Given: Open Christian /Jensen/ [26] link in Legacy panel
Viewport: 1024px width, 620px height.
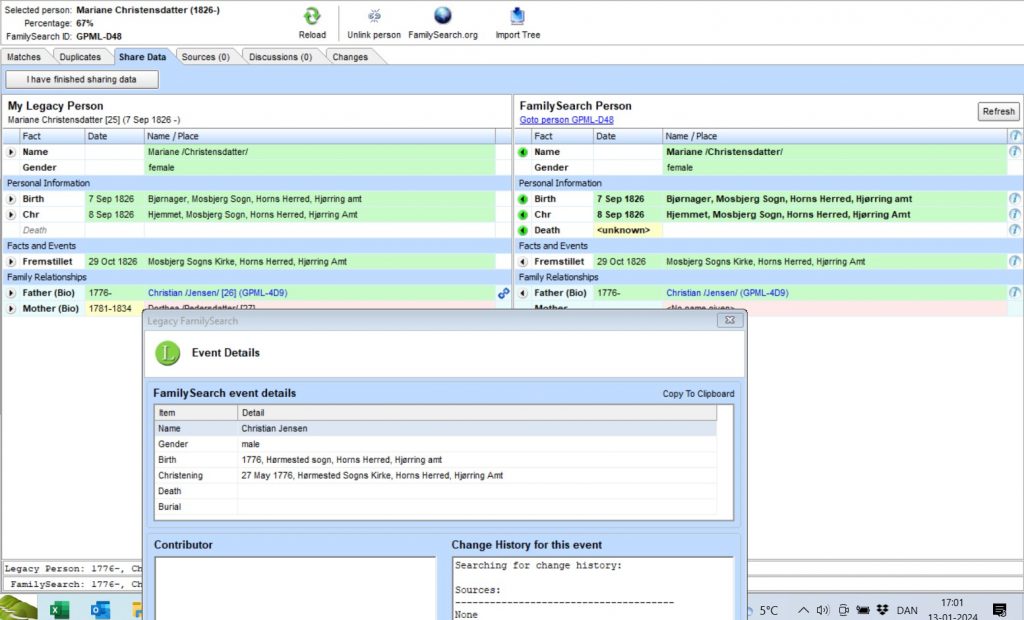Looking at the screenshot, I should click(217, 293).
